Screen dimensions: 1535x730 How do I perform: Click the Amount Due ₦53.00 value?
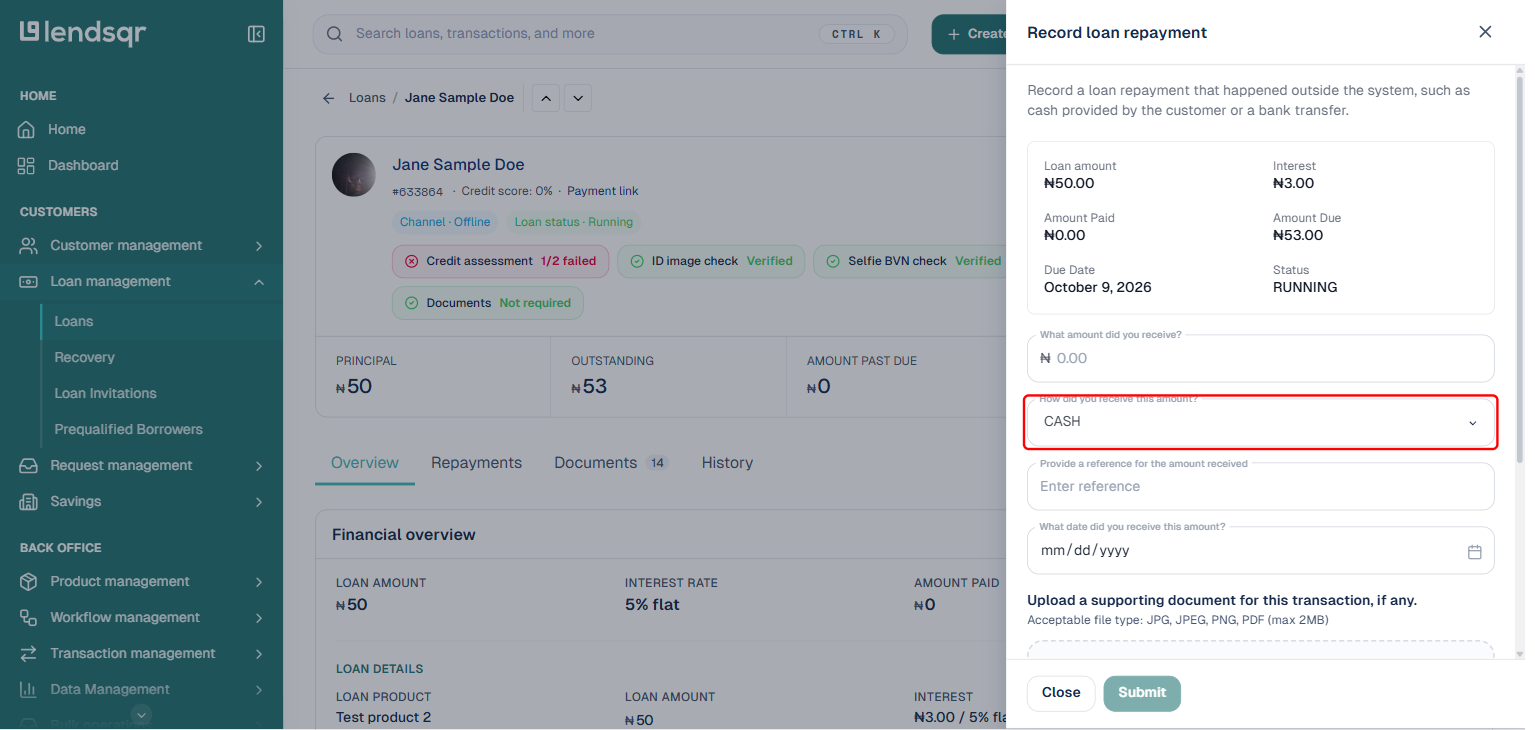click(1297, 235)
